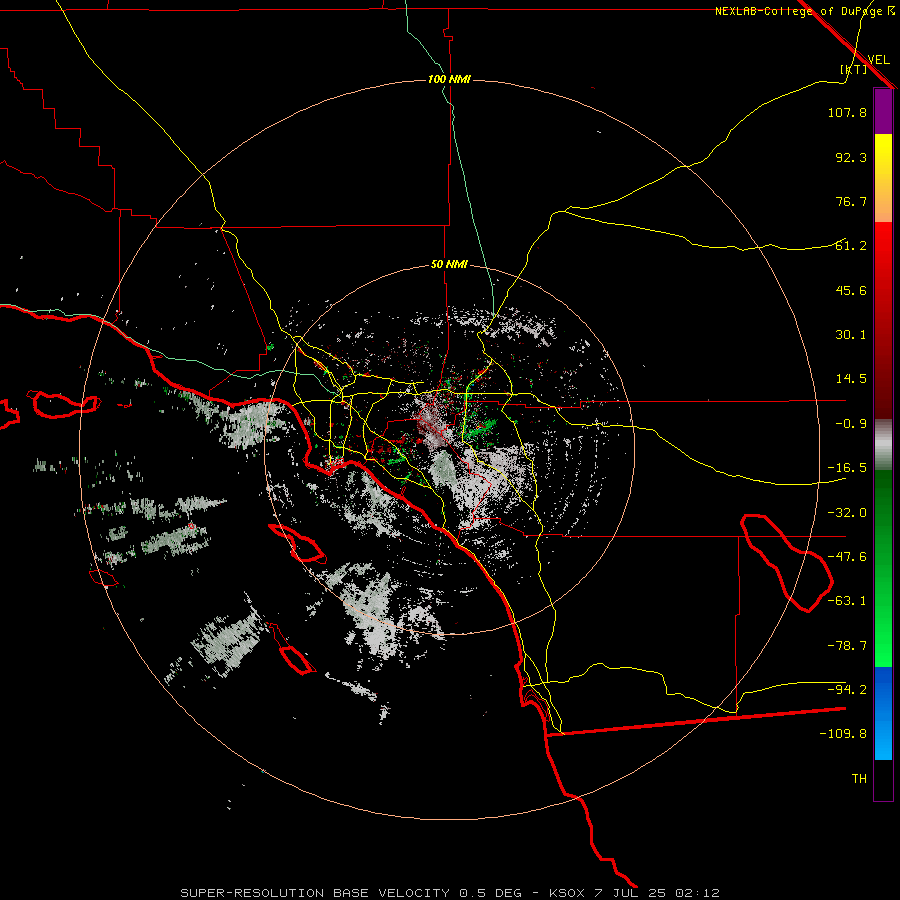Click the NEXLAB-College of DuPage header text
Viewport: 900px width, 900px height.
(804, 11)
